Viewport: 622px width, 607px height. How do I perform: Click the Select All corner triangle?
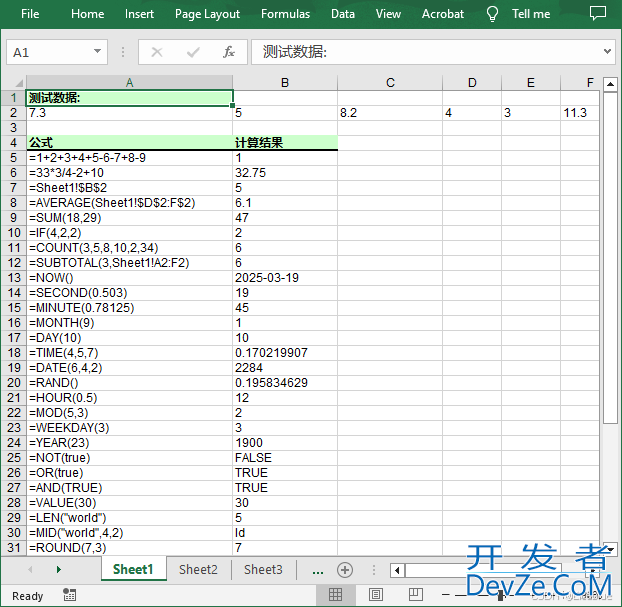tap(19, 83)
